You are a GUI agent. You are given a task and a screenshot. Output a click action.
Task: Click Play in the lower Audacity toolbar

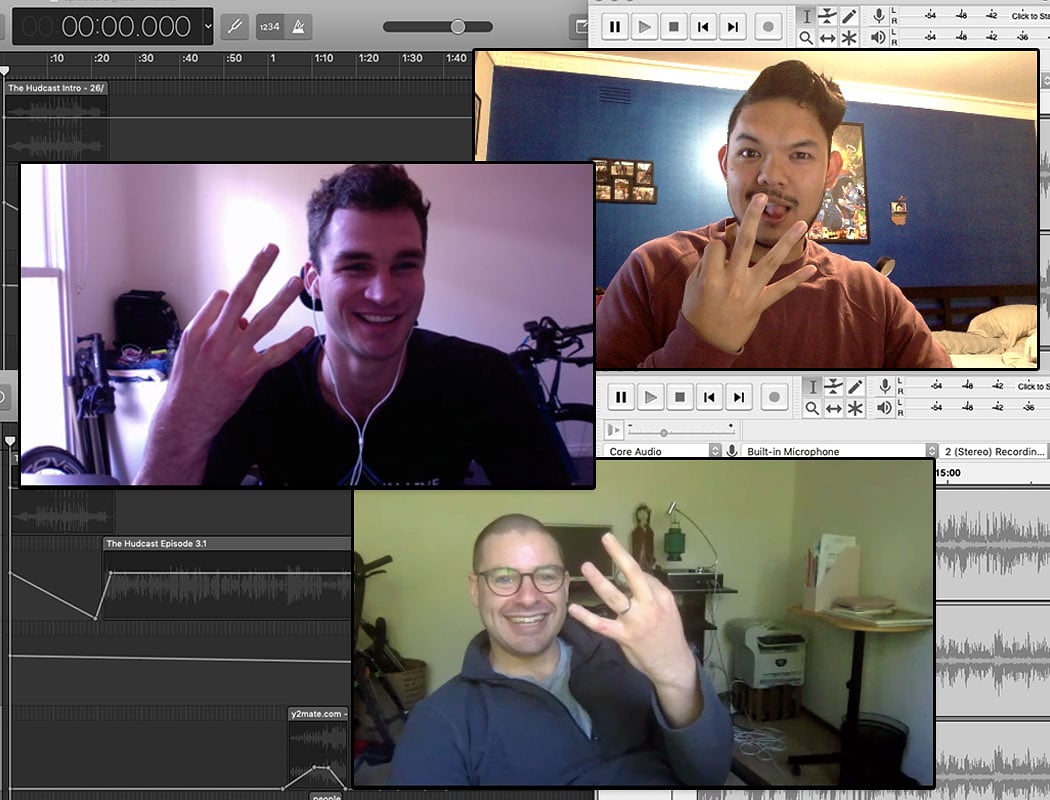(x=650, y=397)
